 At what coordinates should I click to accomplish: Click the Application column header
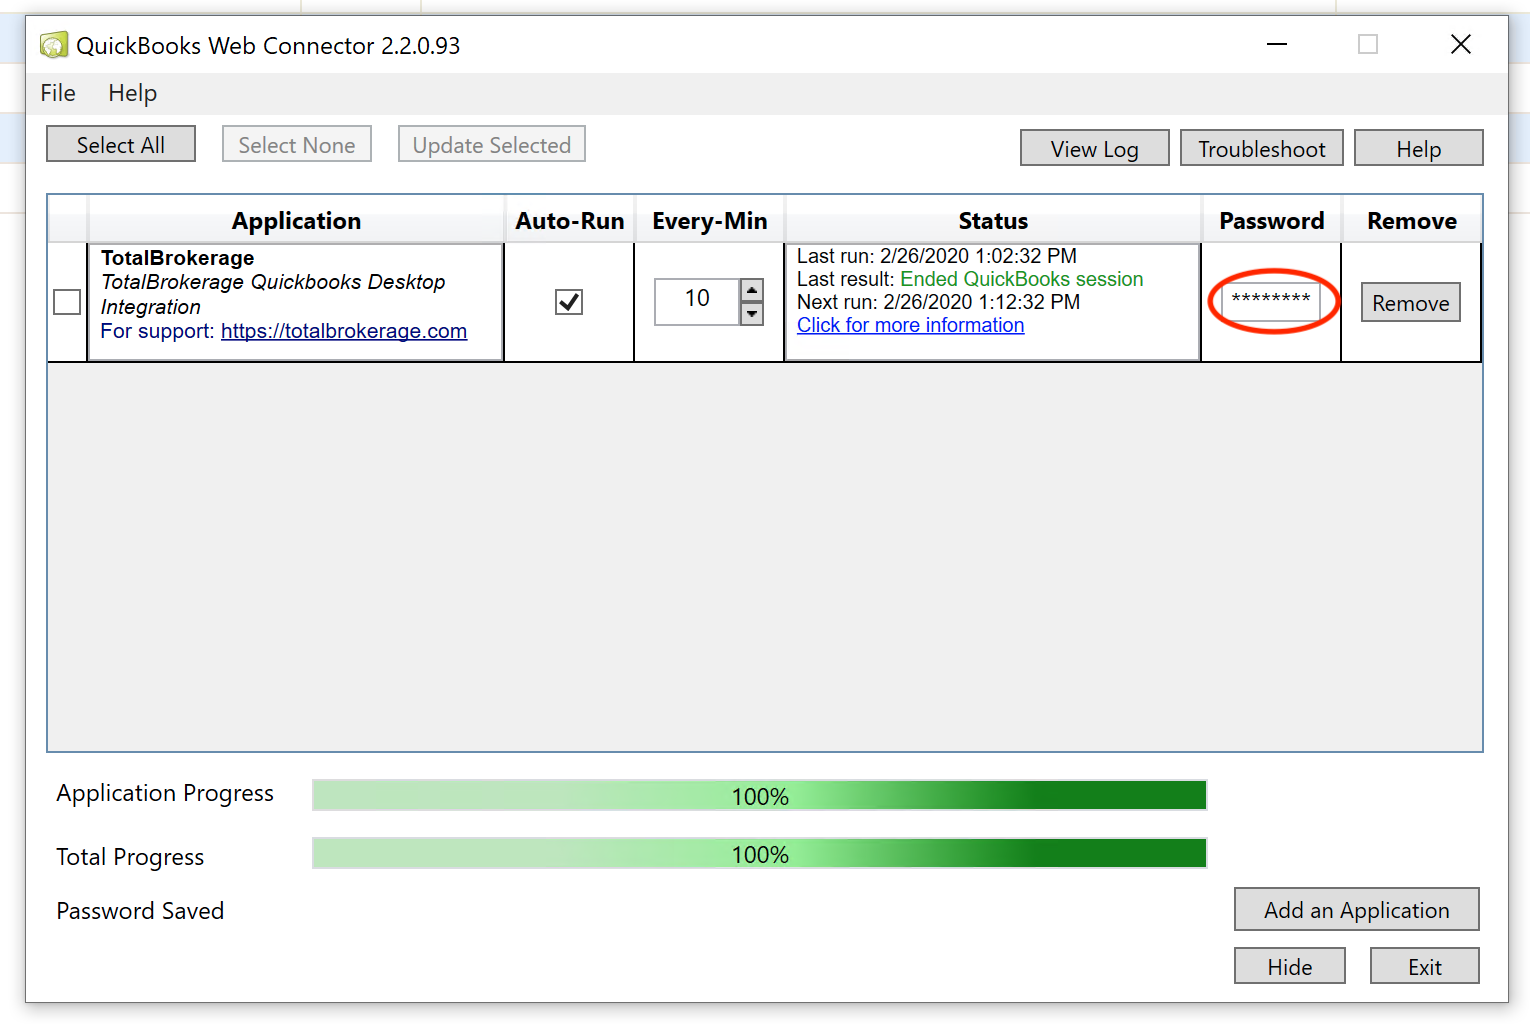point(296,221)
